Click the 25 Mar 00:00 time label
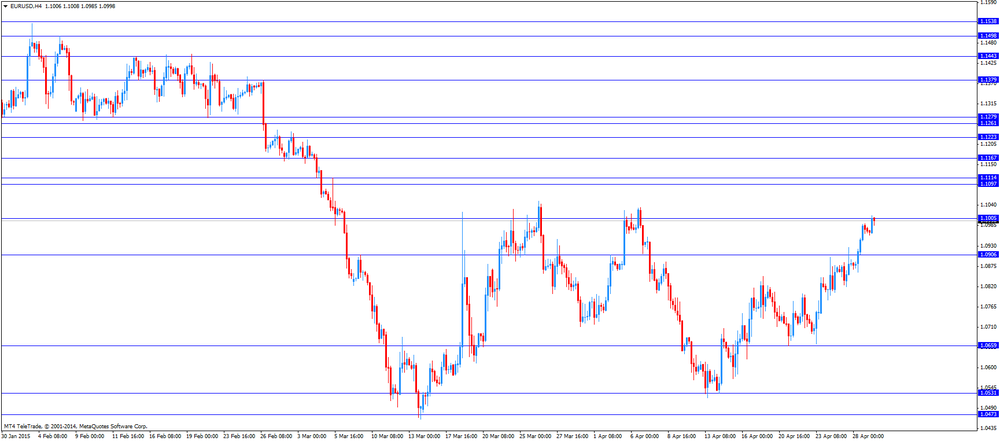This screenshot has width=1000, height=441. point(536,437)
